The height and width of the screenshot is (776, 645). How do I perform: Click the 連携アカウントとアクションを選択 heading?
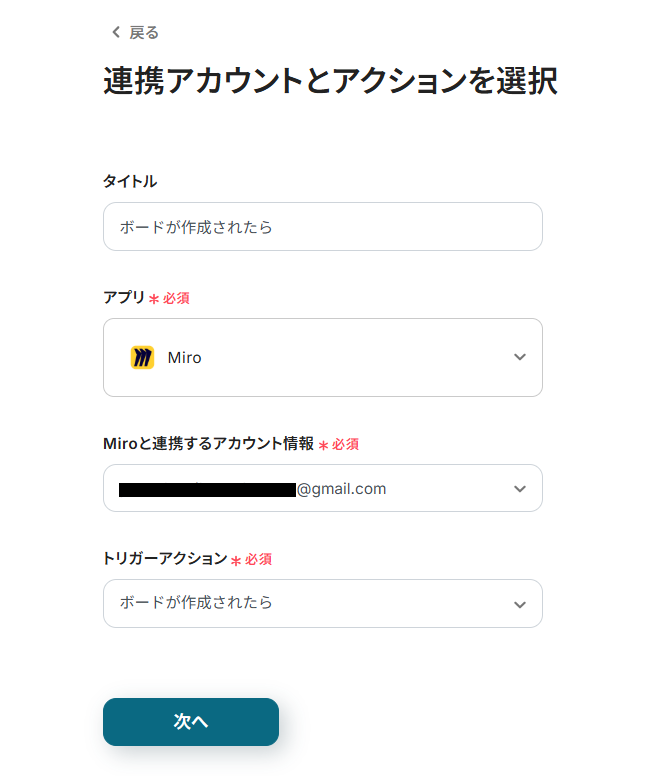[x=330, y=82]
